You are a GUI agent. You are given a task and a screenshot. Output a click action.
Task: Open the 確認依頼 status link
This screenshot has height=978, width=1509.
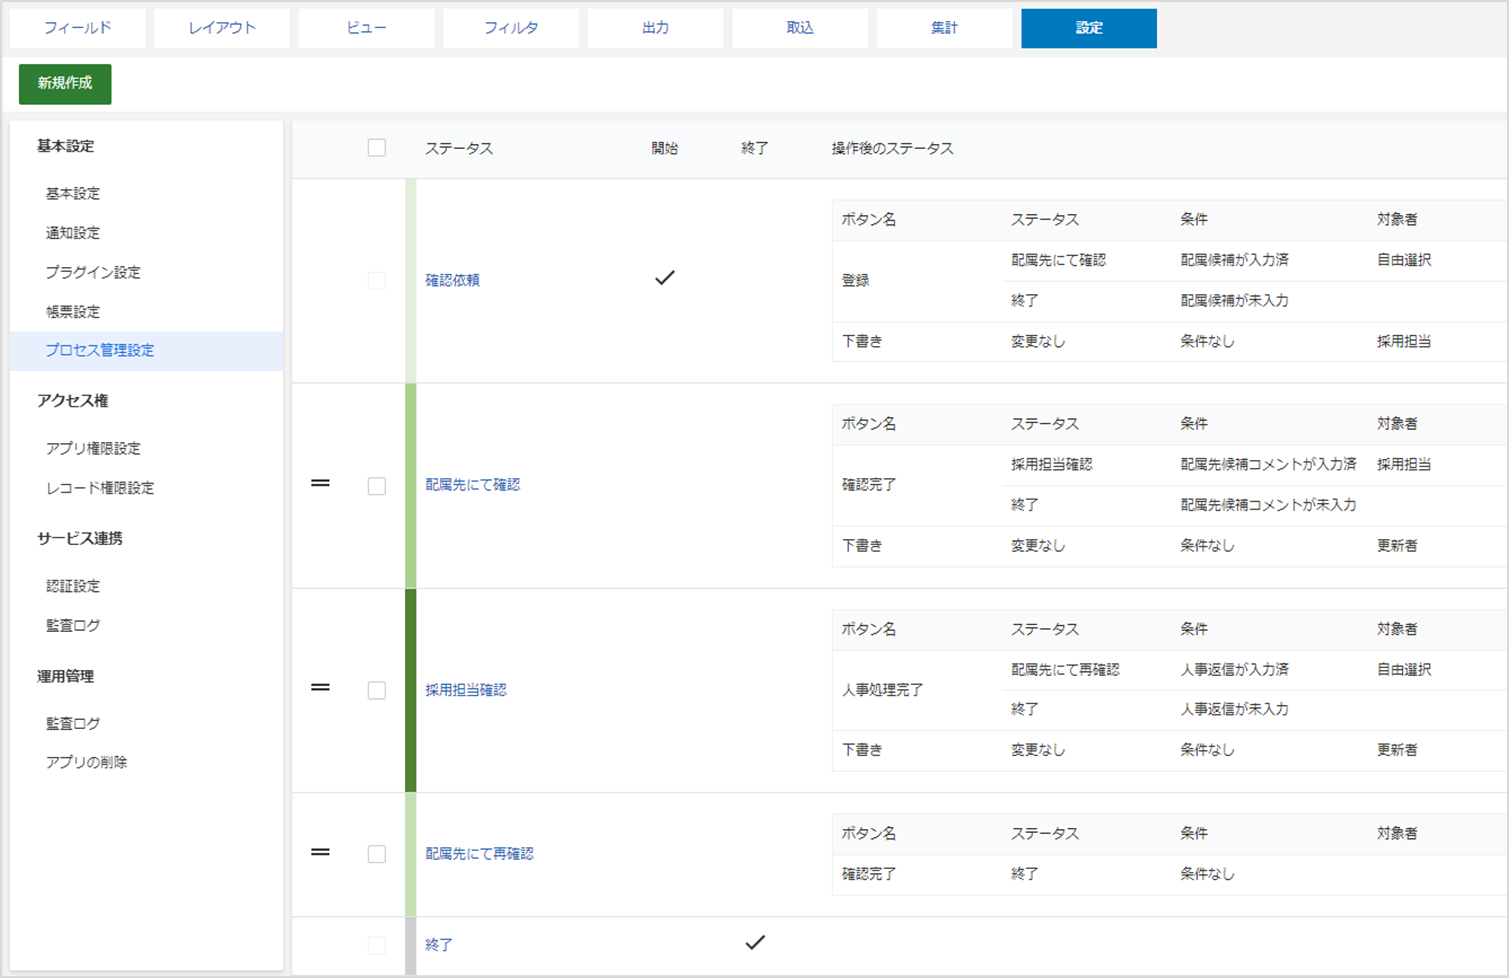(452, 280)
